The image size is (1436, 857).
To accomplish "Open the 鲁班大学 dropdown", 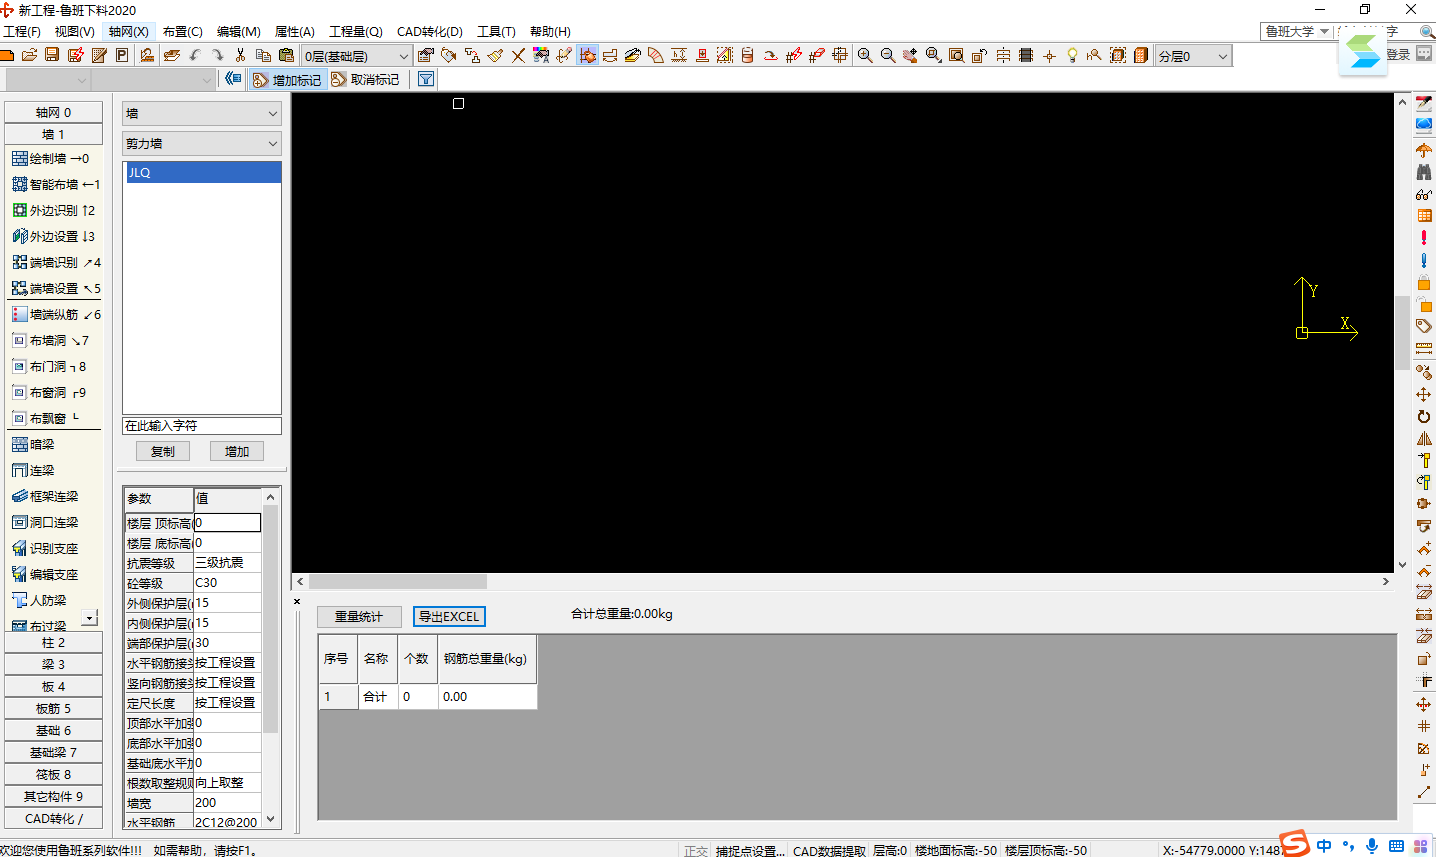I will pos(1297,31).
